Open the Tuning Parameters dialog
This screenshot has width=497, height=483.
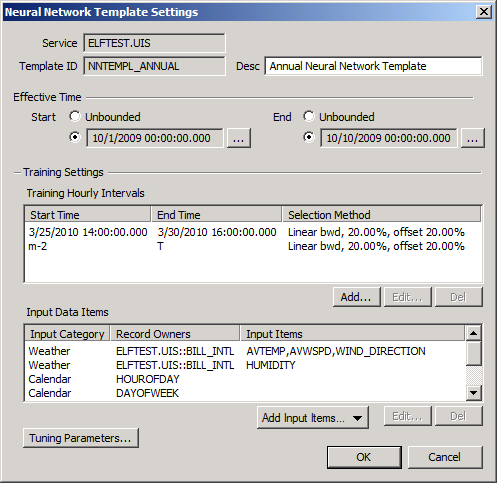pyautogui.click(x=81, y=438)
